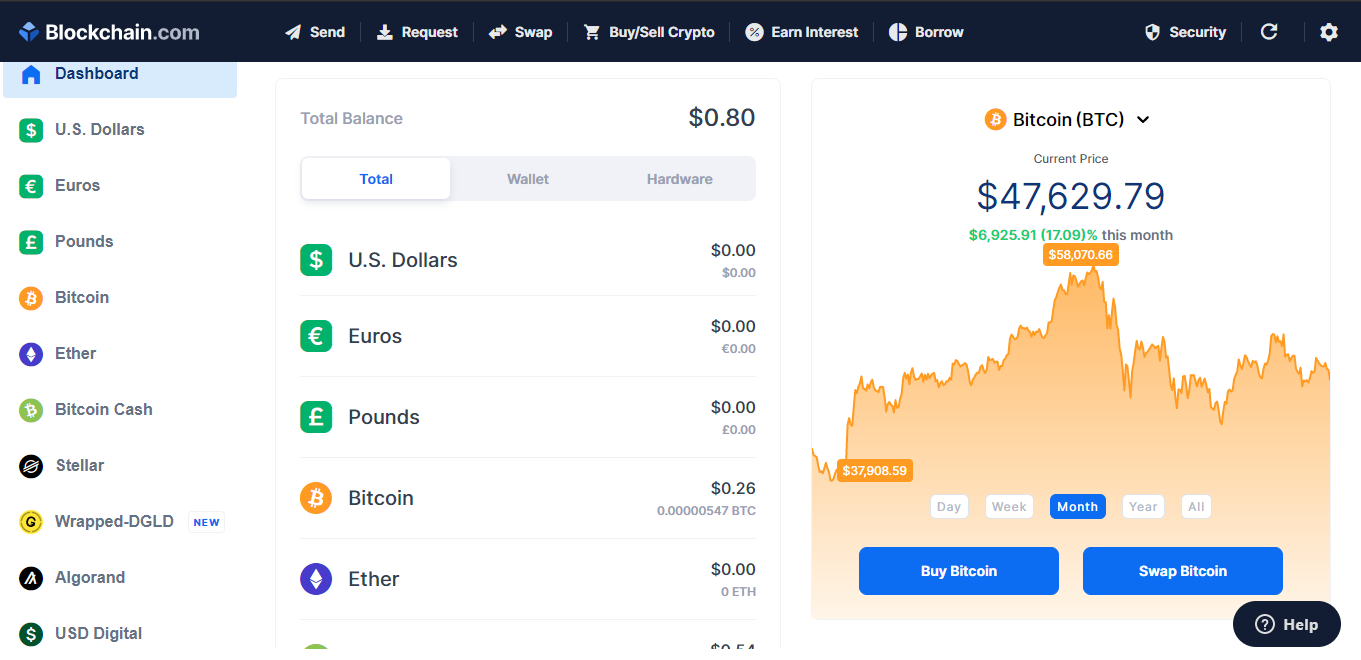The width and height of the screenshot is (1361, 660).
Task: Click the Security shield icon
Action: tap(1153, 32)
